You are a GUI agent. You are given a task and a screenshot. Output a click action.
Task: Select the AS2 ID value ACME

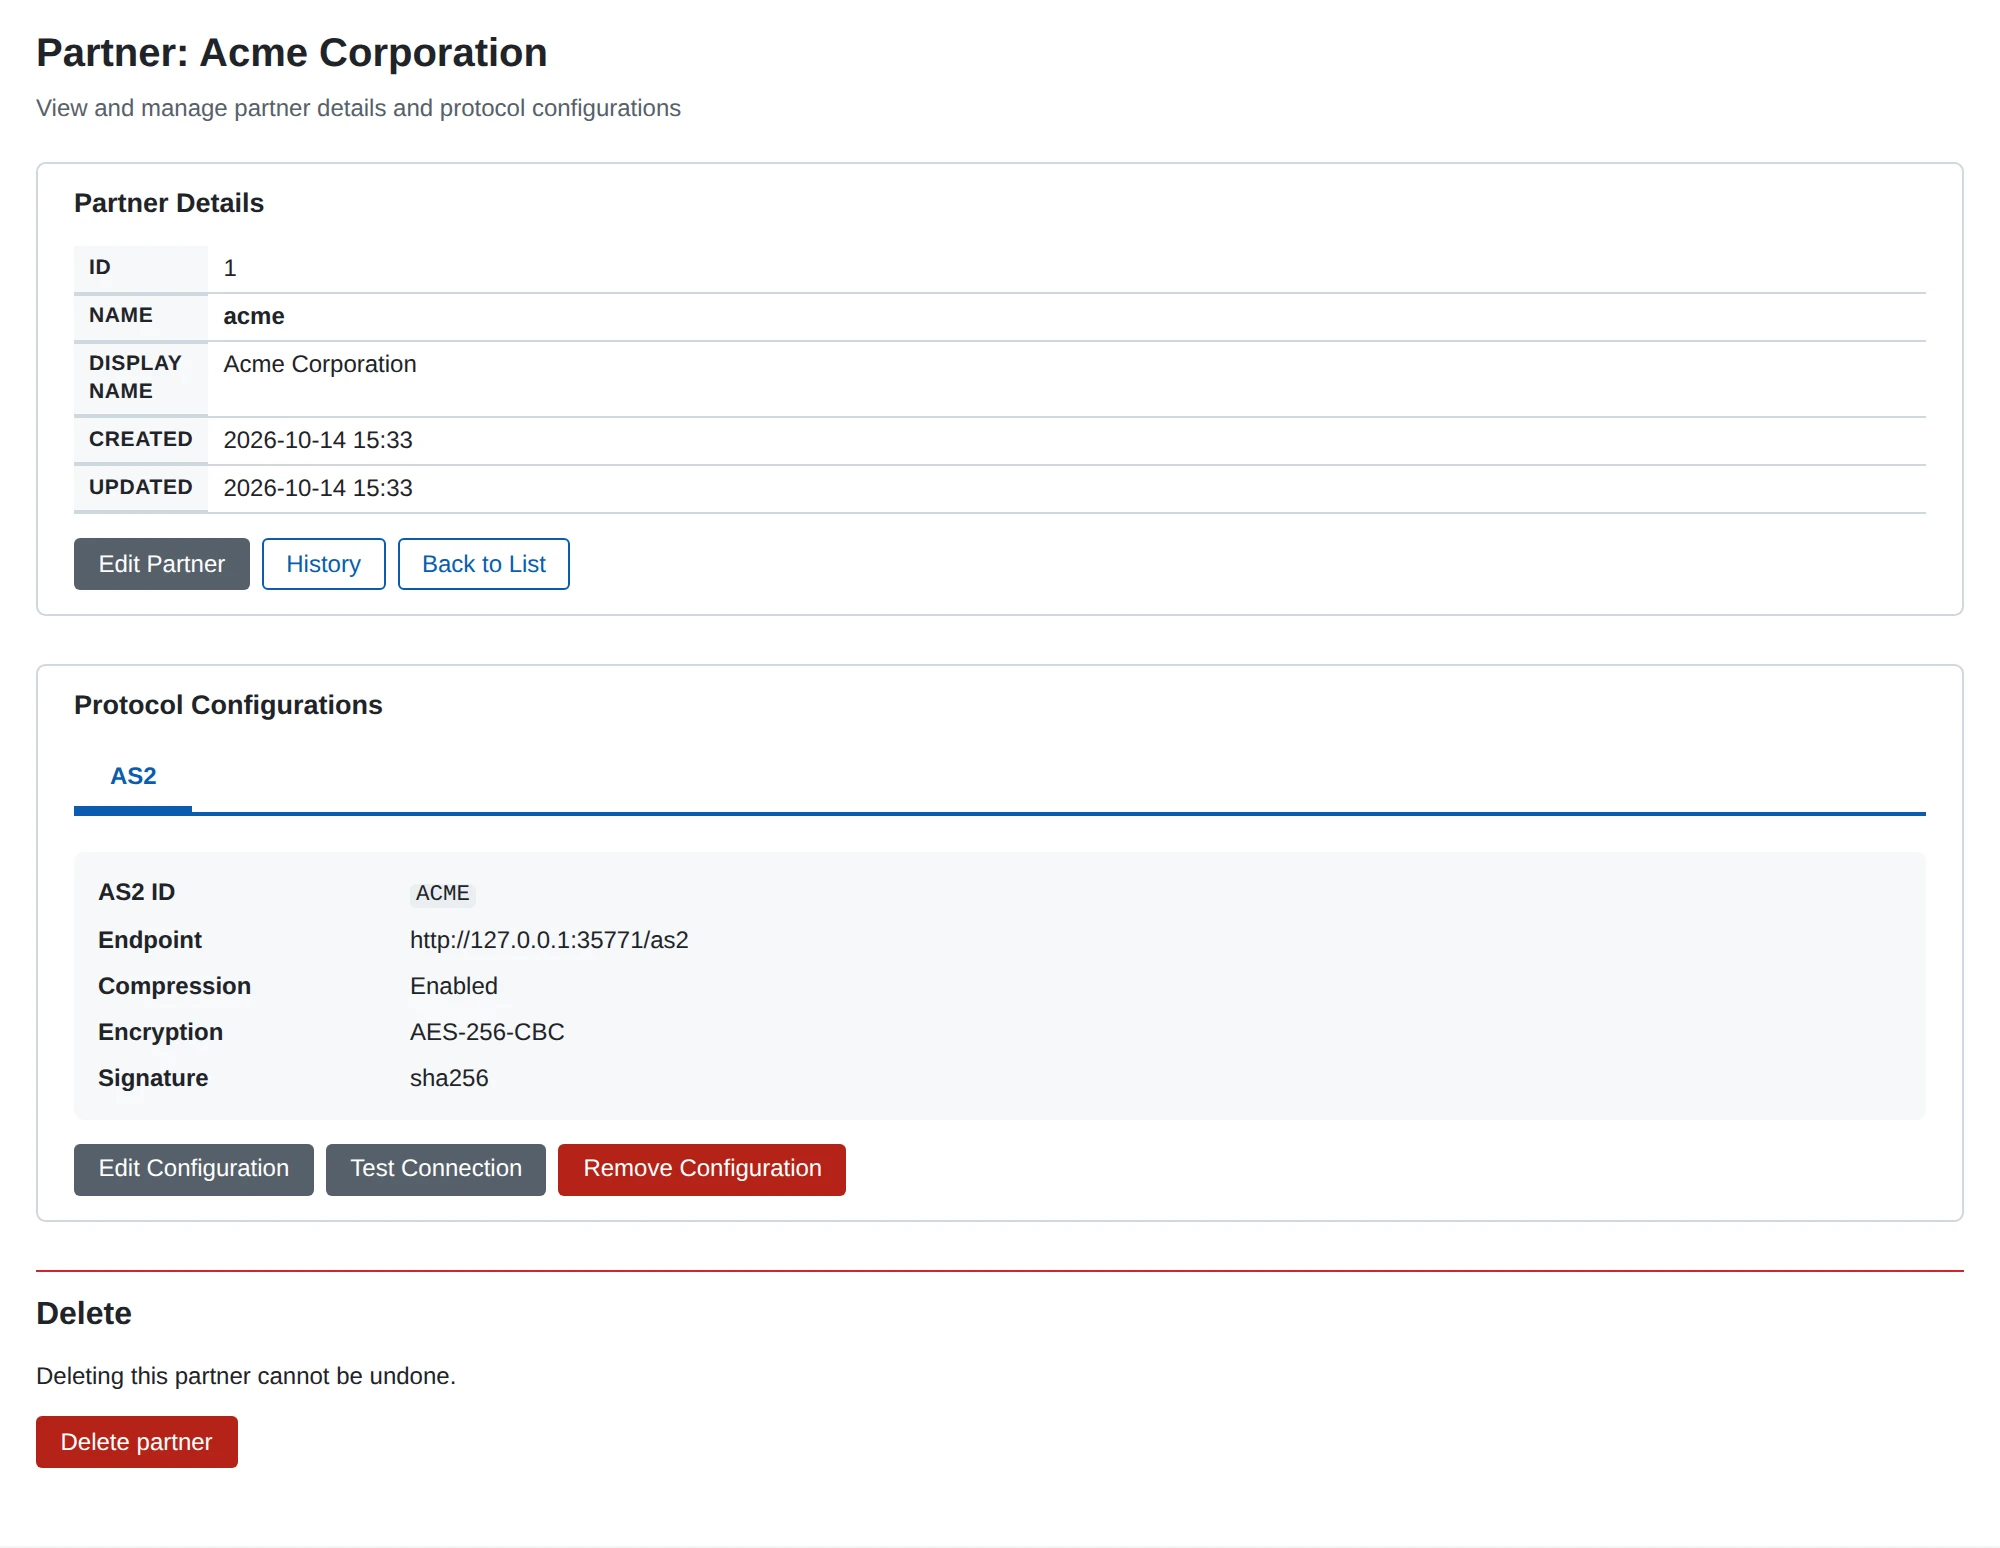pos(442,893)
